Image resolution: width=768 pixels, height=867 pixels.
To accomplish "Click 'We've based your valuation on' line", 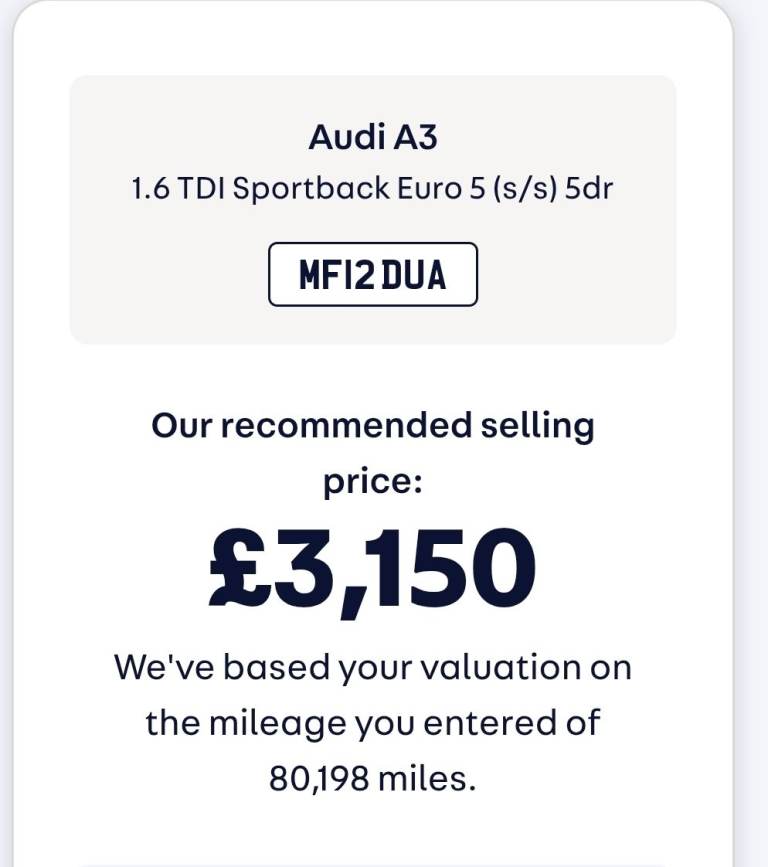I will [373, 668].
